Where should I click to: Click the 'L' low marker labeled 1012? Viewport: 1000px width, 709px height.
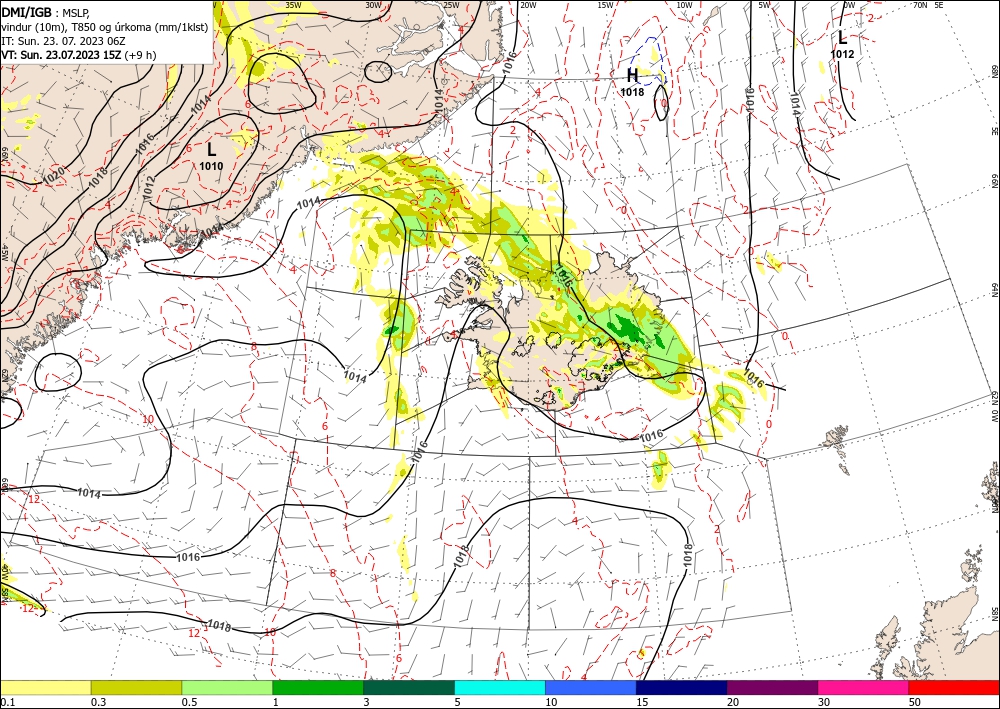point(842,38)
